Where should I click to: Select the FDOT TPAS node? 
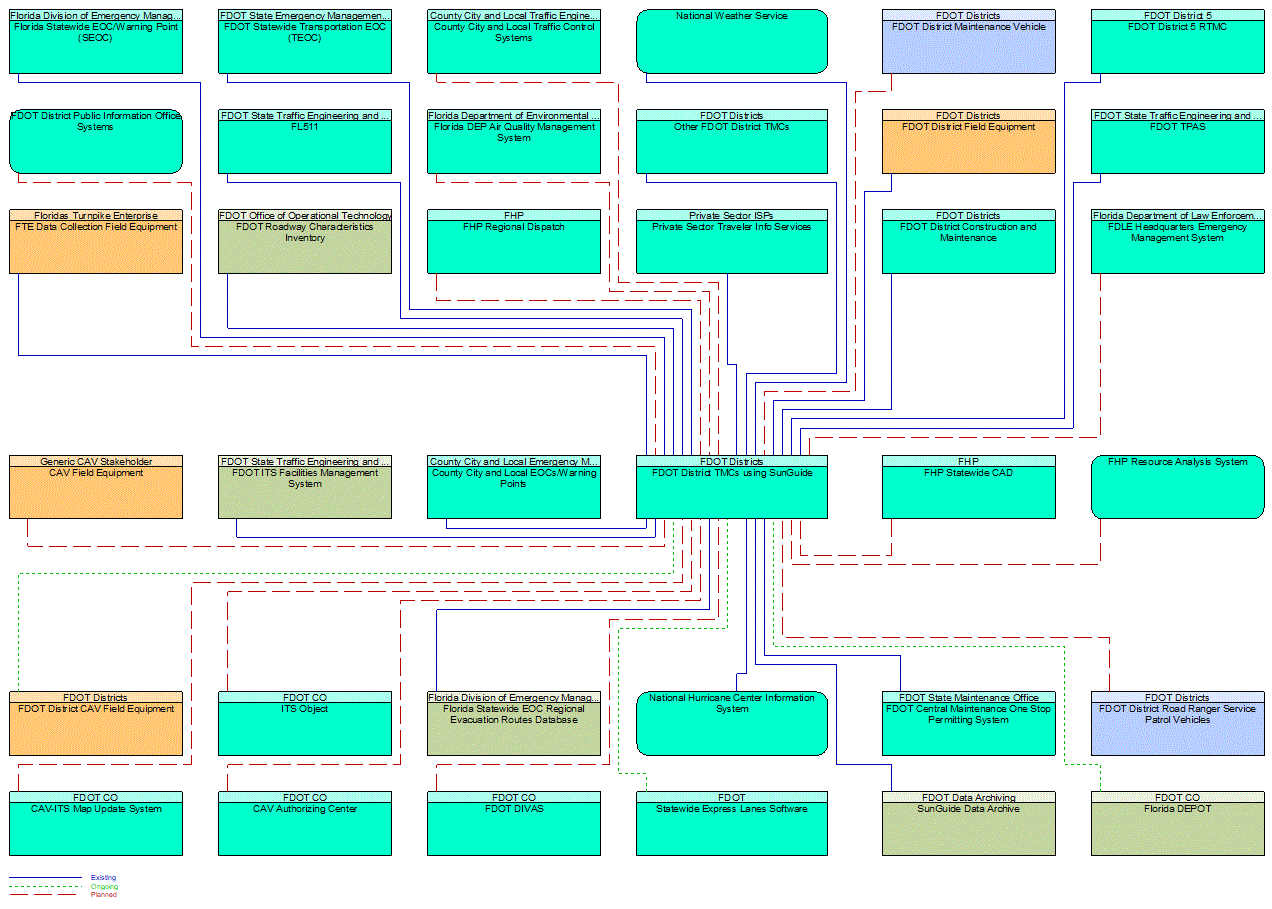point(1178,141)
